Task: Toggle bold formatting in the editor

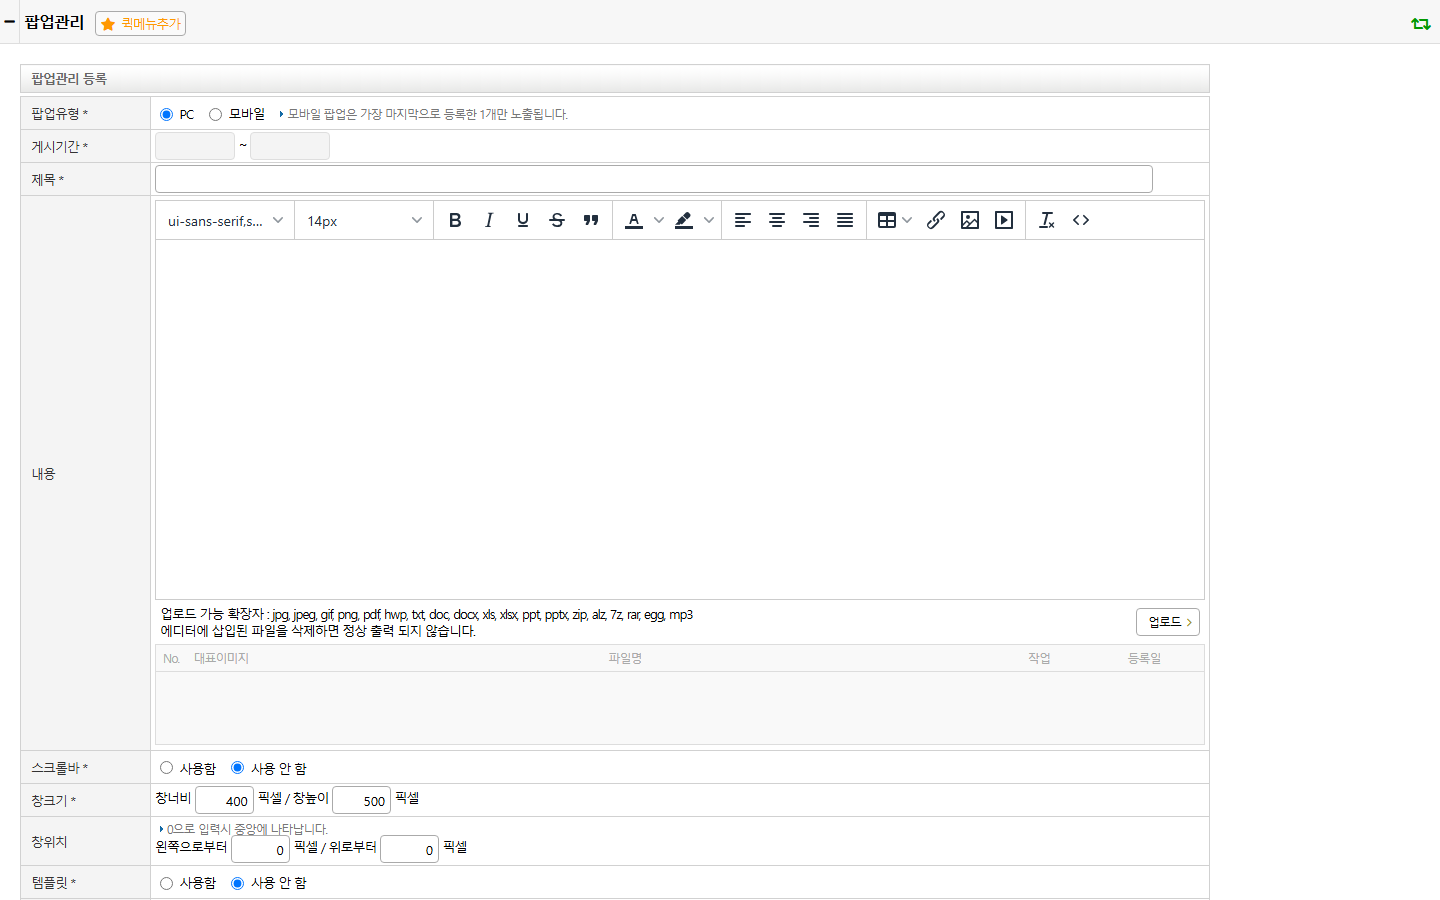Action: pyautogui.click(x=455, y=220)
